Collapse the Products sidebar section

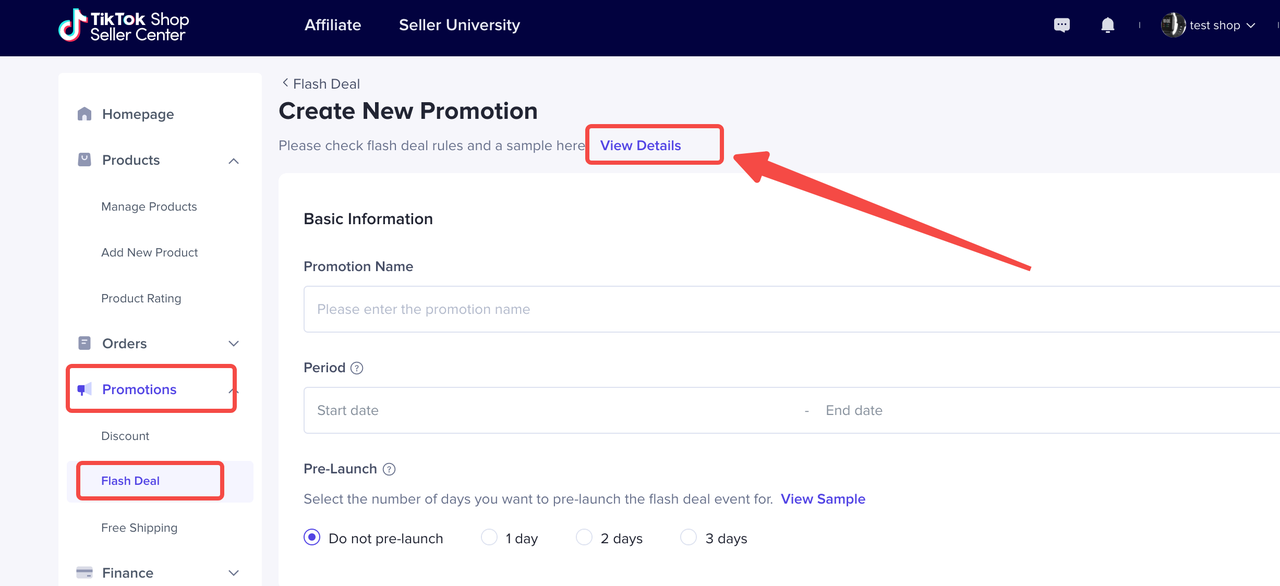[234, 161]
